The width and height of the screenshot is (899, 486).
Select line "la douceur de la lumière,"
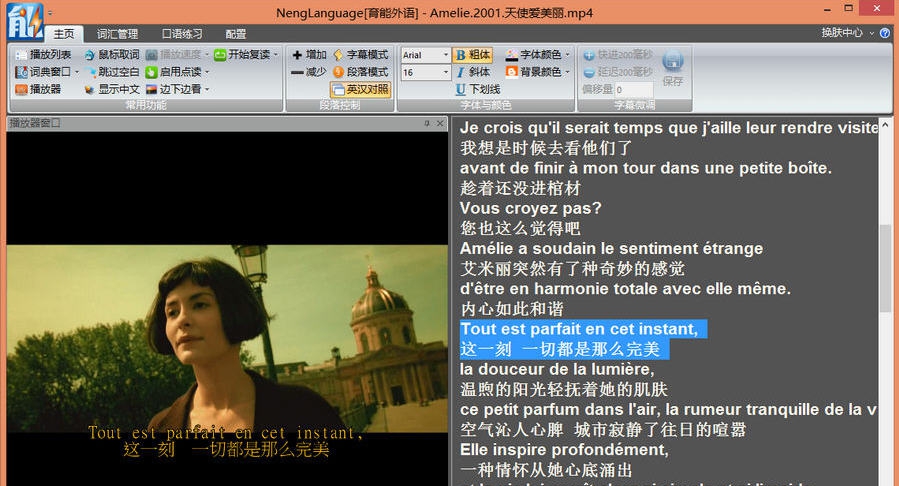[x=557, y=369]
